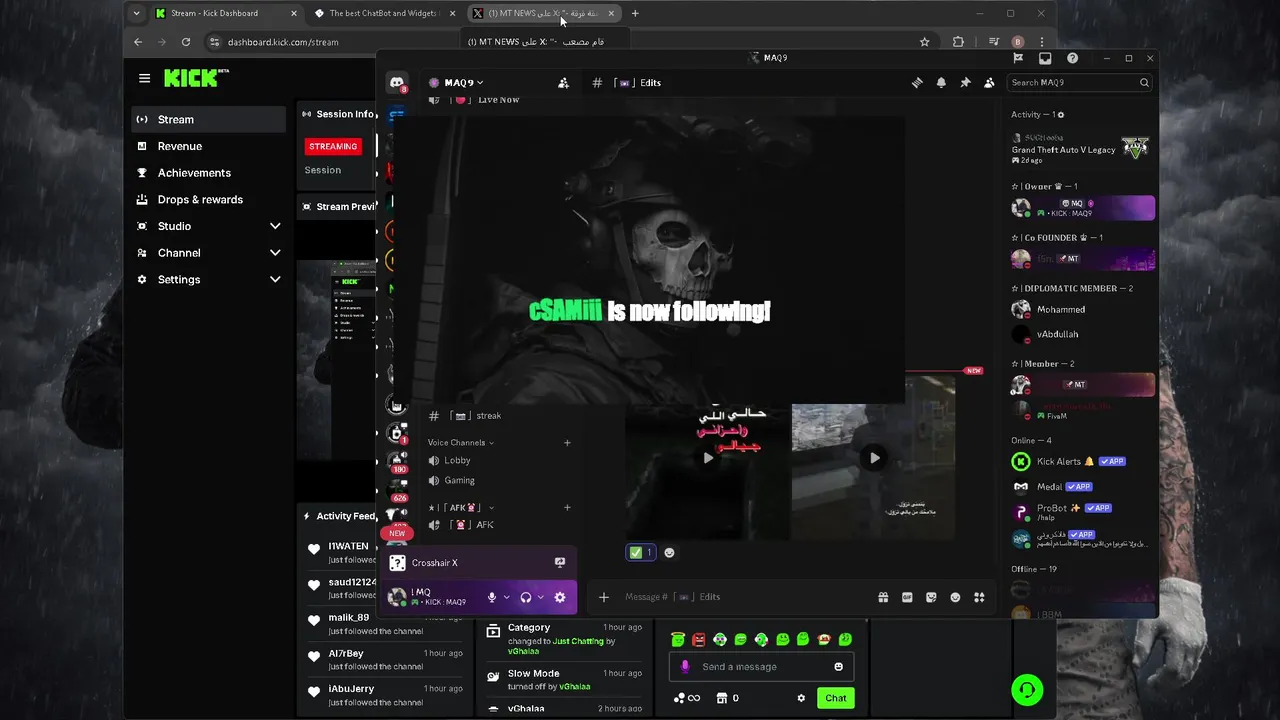This screenshot has height=720, width=1280.
Task: Click screen share icon beside Crosshair X
Action: 559,563
